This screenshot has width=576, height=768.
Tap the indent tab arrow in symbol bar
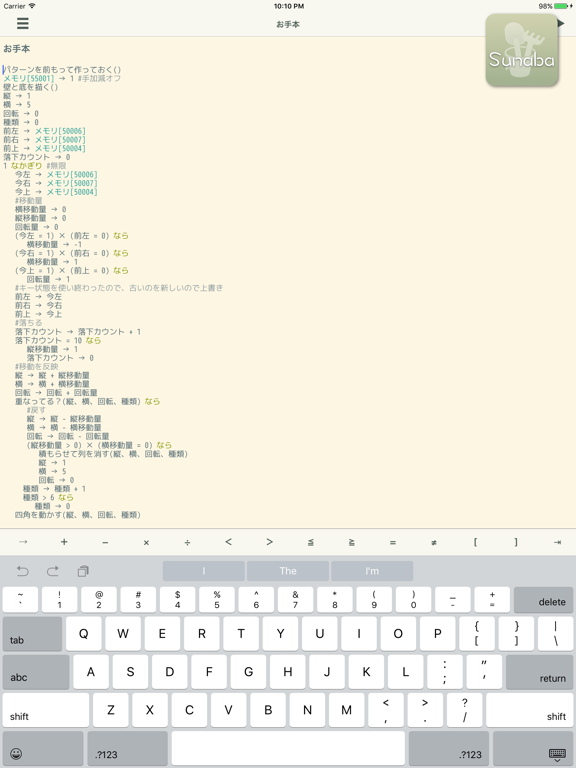pyautogui.click(x=557, y=542)
